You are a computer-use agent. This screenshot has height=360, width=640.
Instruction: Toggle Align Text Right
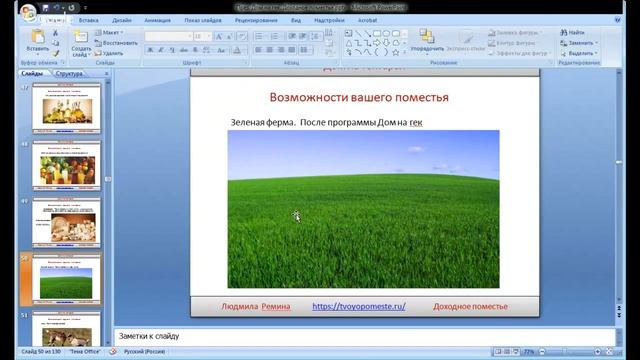(x=280, y=50)
